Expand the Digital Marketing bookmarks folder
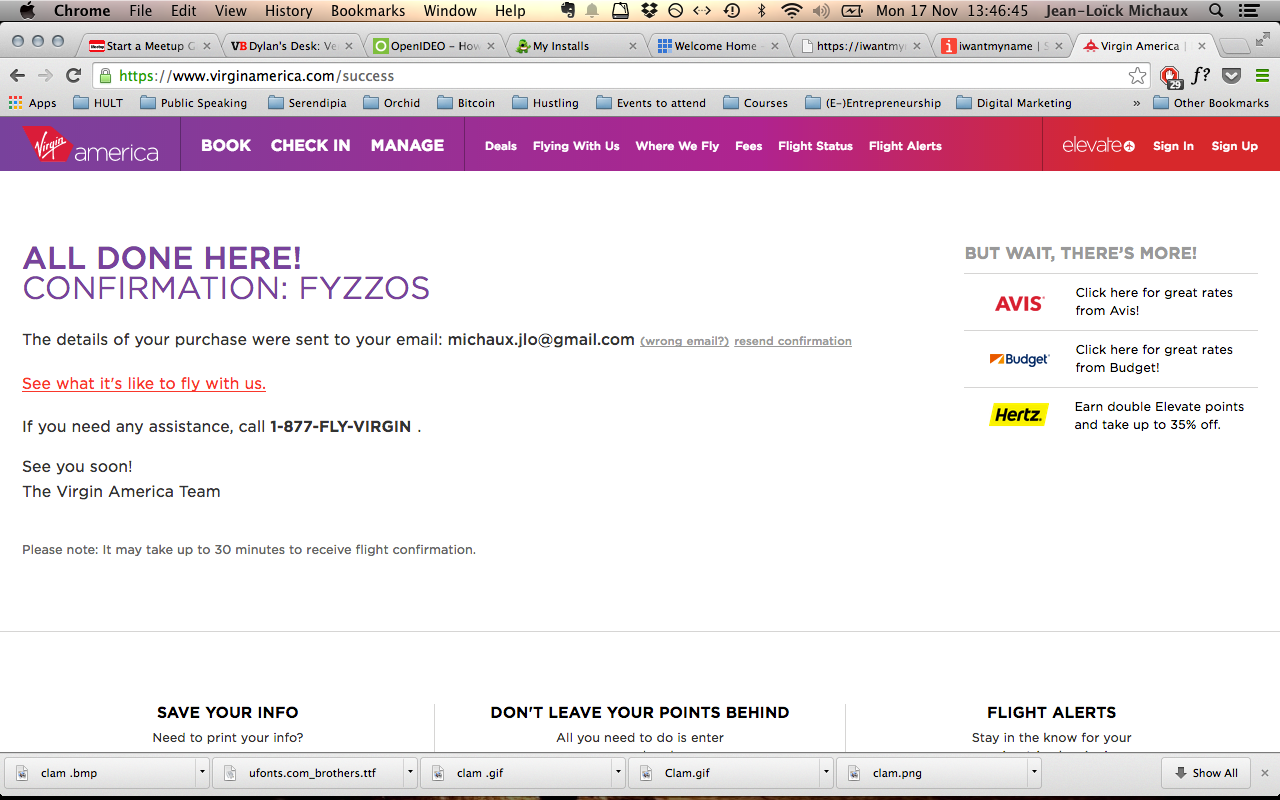The height and width of the screenshot is (800, 1280). pos(1014,103)
